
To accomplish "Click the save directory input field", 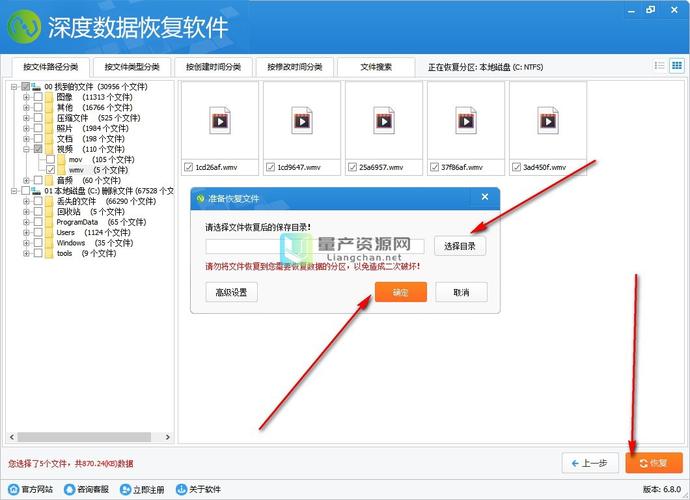I will tap(315, 246).
